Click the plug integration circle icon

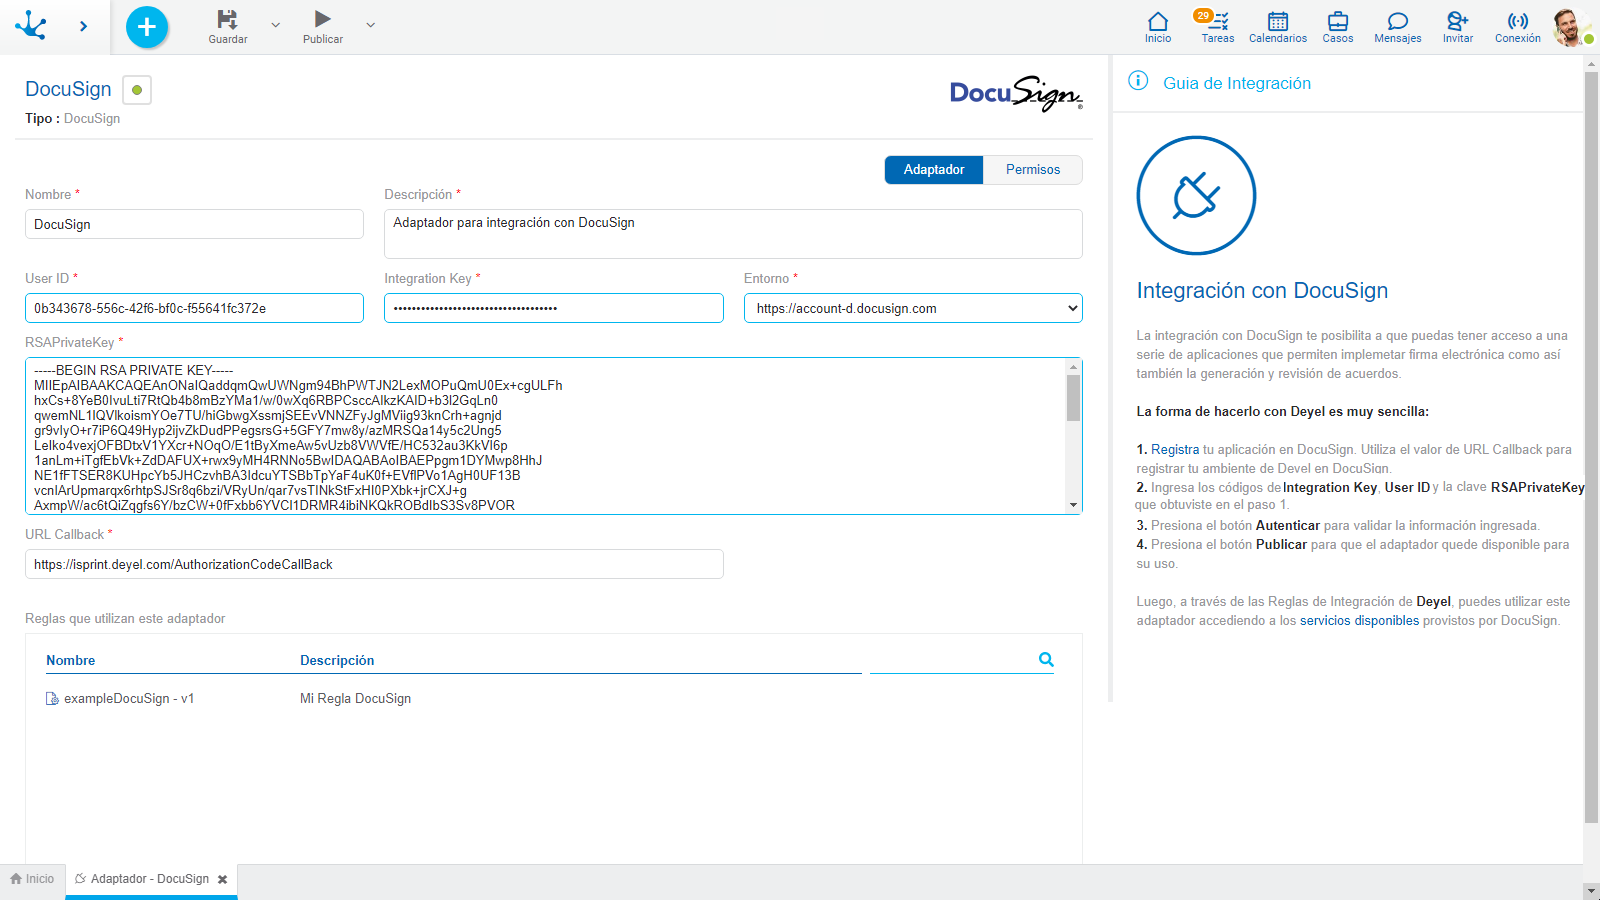click(x=1196, y=195)
